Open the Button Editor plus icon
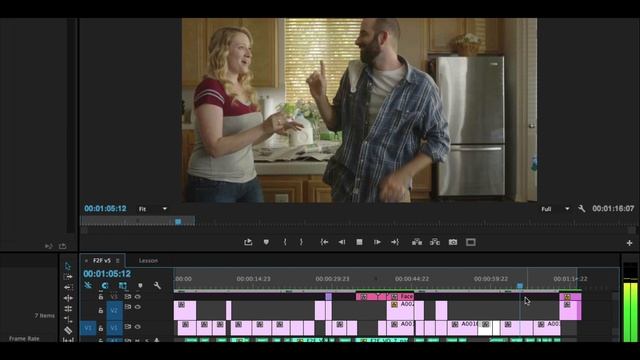The height and width of the screenshot is (360, 640). [x=629, y=243]
